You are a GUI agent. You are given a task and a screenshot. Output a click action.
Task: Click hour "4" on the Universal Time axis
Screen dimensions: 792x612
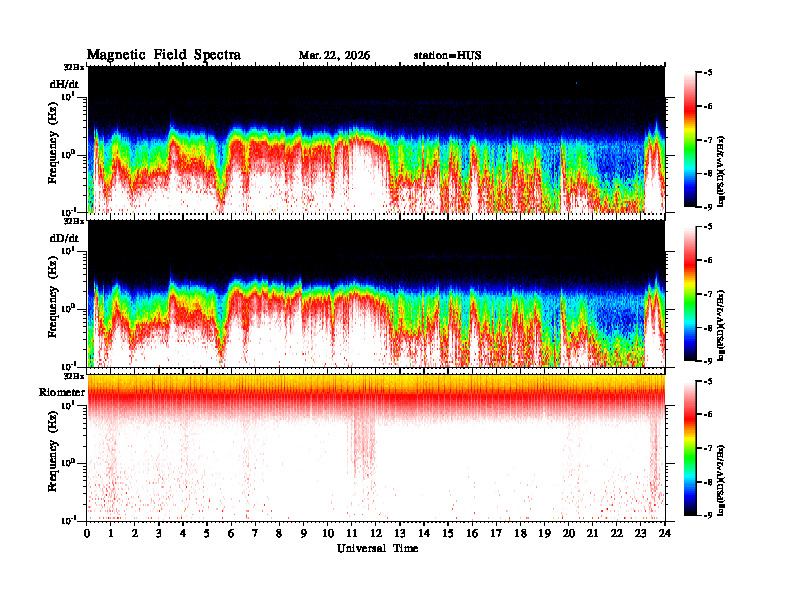(183, 533)
